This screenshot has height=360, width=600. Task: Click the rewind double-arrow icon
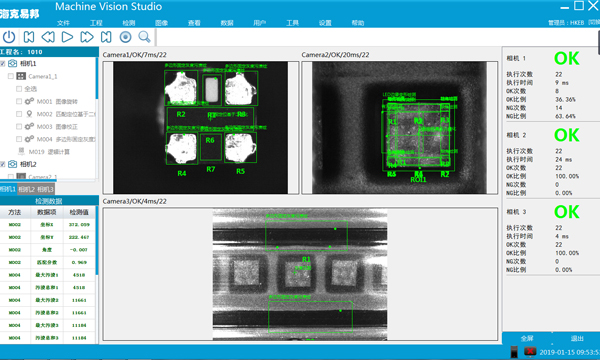[48, 37]
